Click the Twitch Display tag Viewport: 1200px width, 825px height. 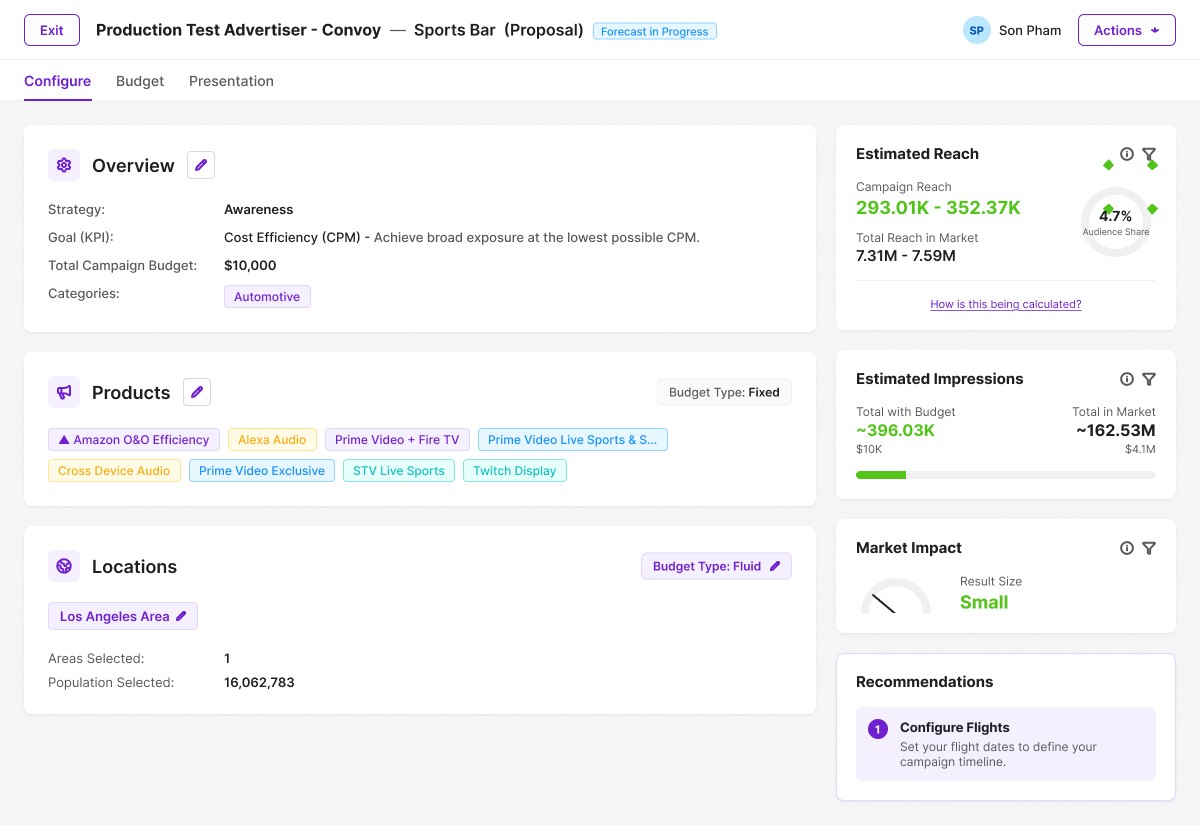pyautogui.click(x=515, y=471)
